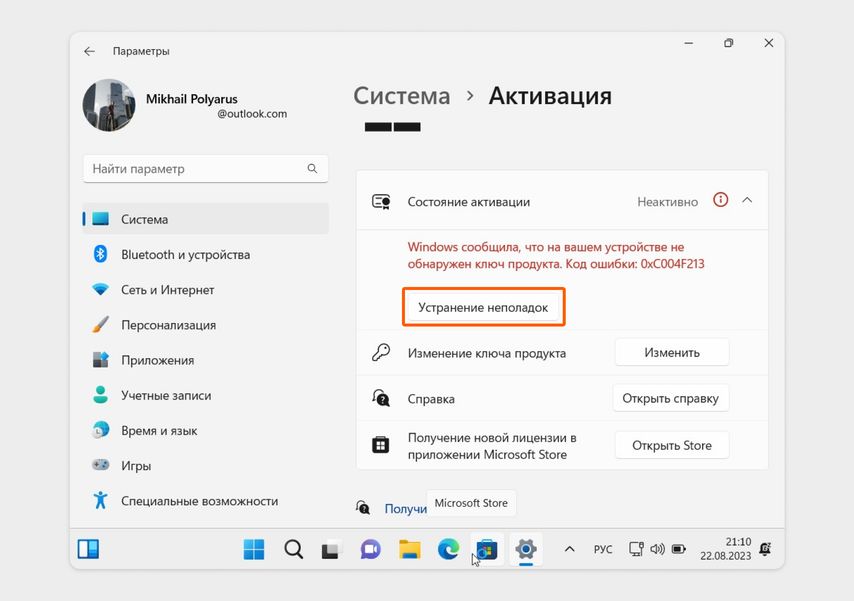Focus the Найти параметр search field
This screenshot has width=854, height=601.
tap(205, 169)
